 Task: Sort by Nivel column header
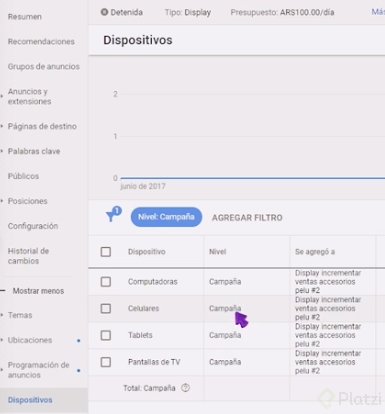coord(218,252)
